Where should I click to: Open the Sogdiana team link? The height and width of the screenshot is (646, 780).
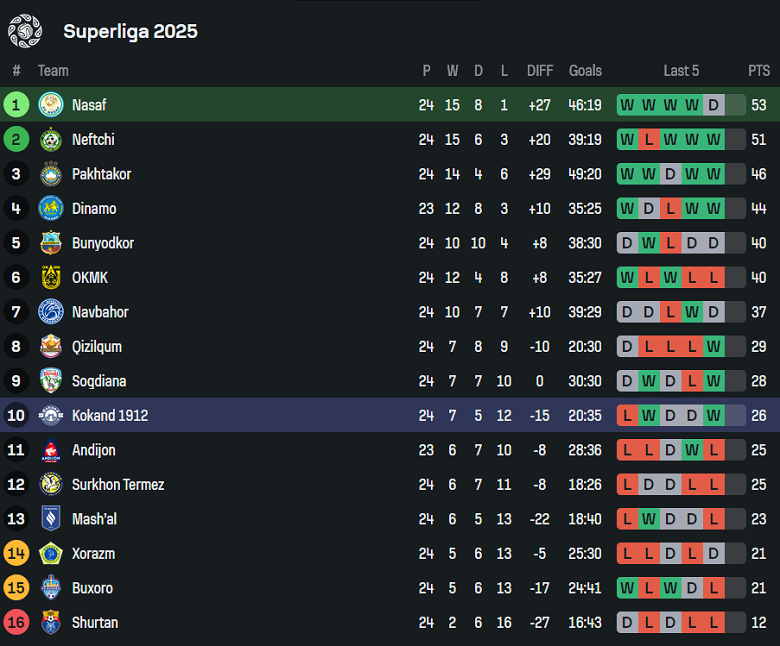[x=99, y=381]
